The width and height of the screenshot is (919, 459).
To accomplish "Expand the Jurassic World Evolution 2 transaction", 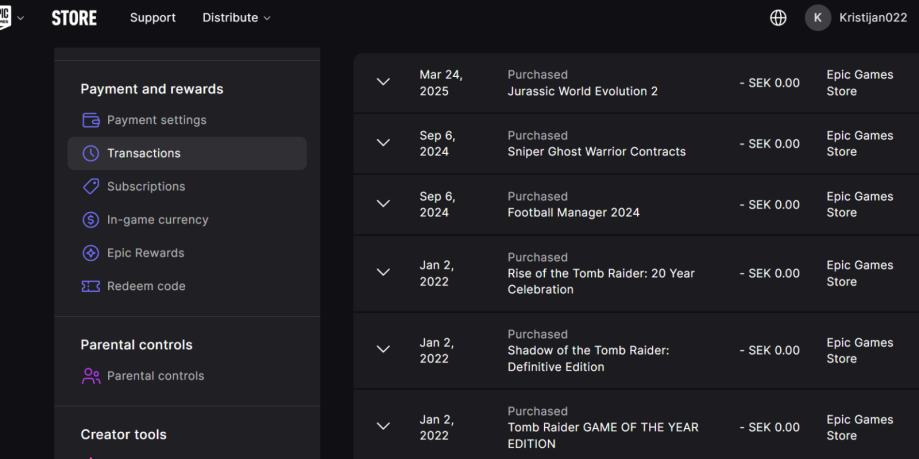I will point(382,83).
